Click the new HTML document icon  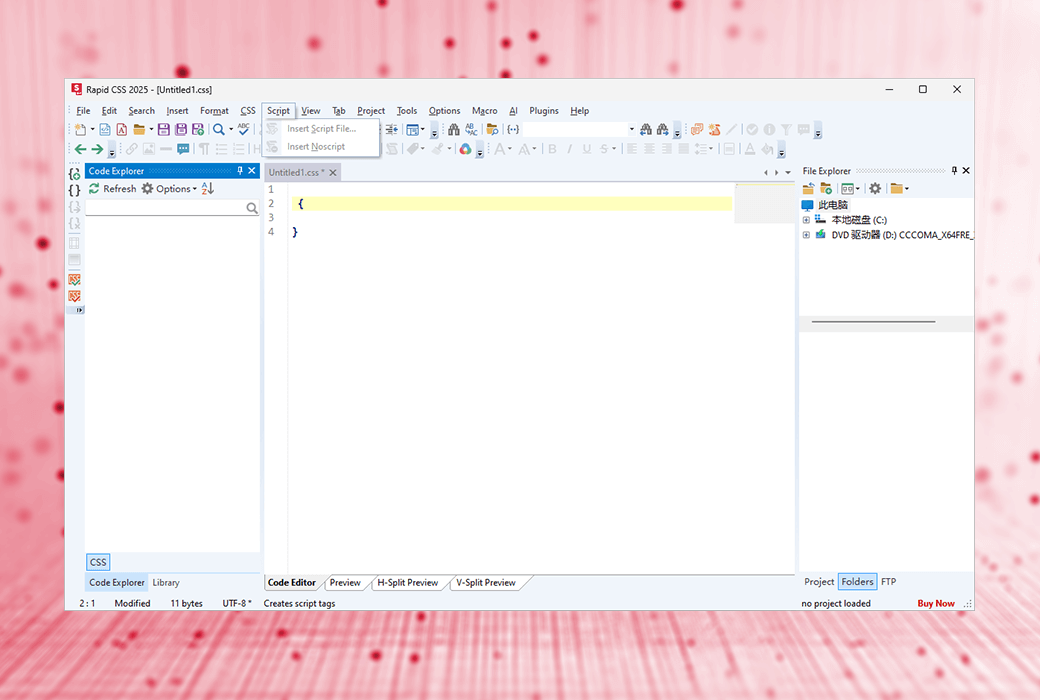pyautogui.click(x=105, y=129)
